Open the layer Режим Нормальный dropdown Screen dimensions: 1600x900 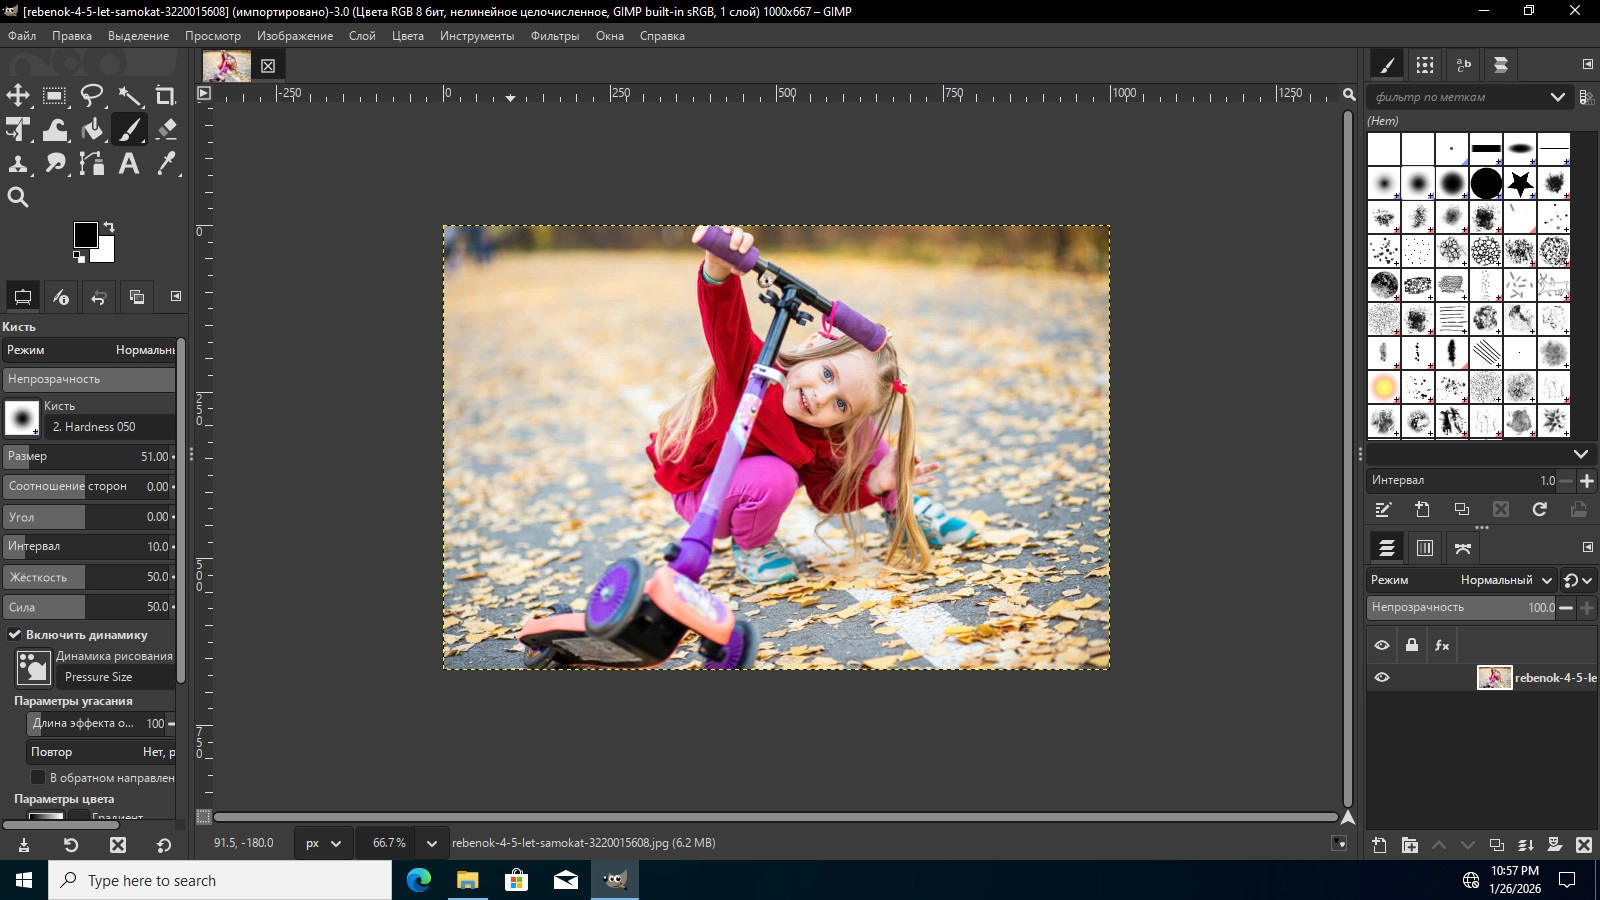tap(1506, 580)
